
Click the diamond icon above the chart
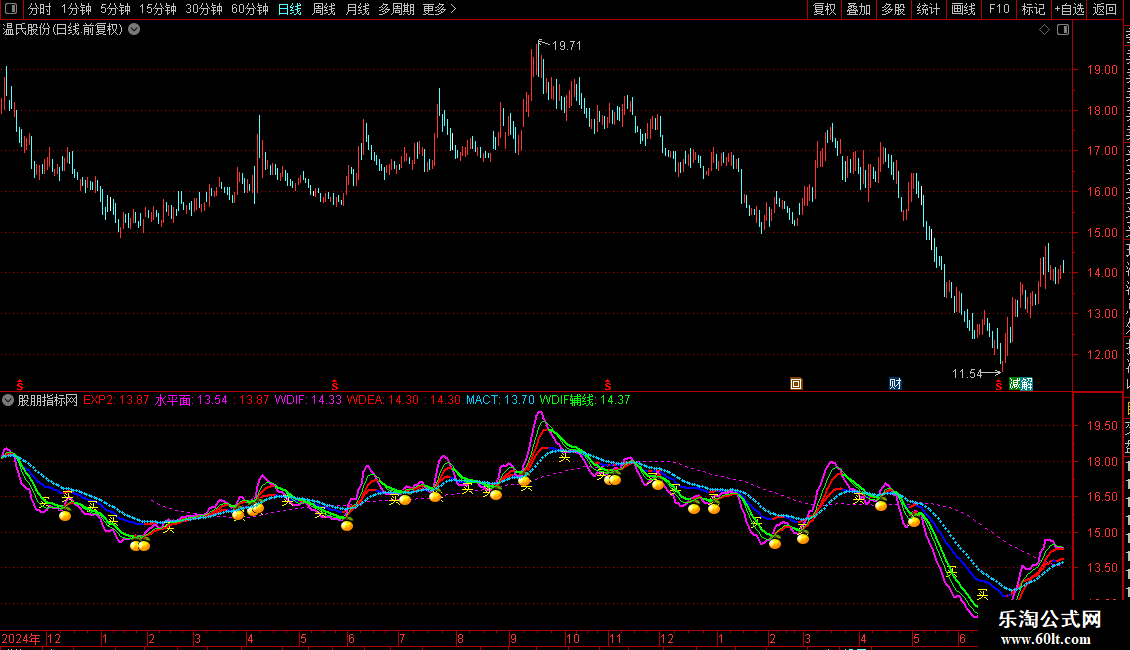(1044, 30)
